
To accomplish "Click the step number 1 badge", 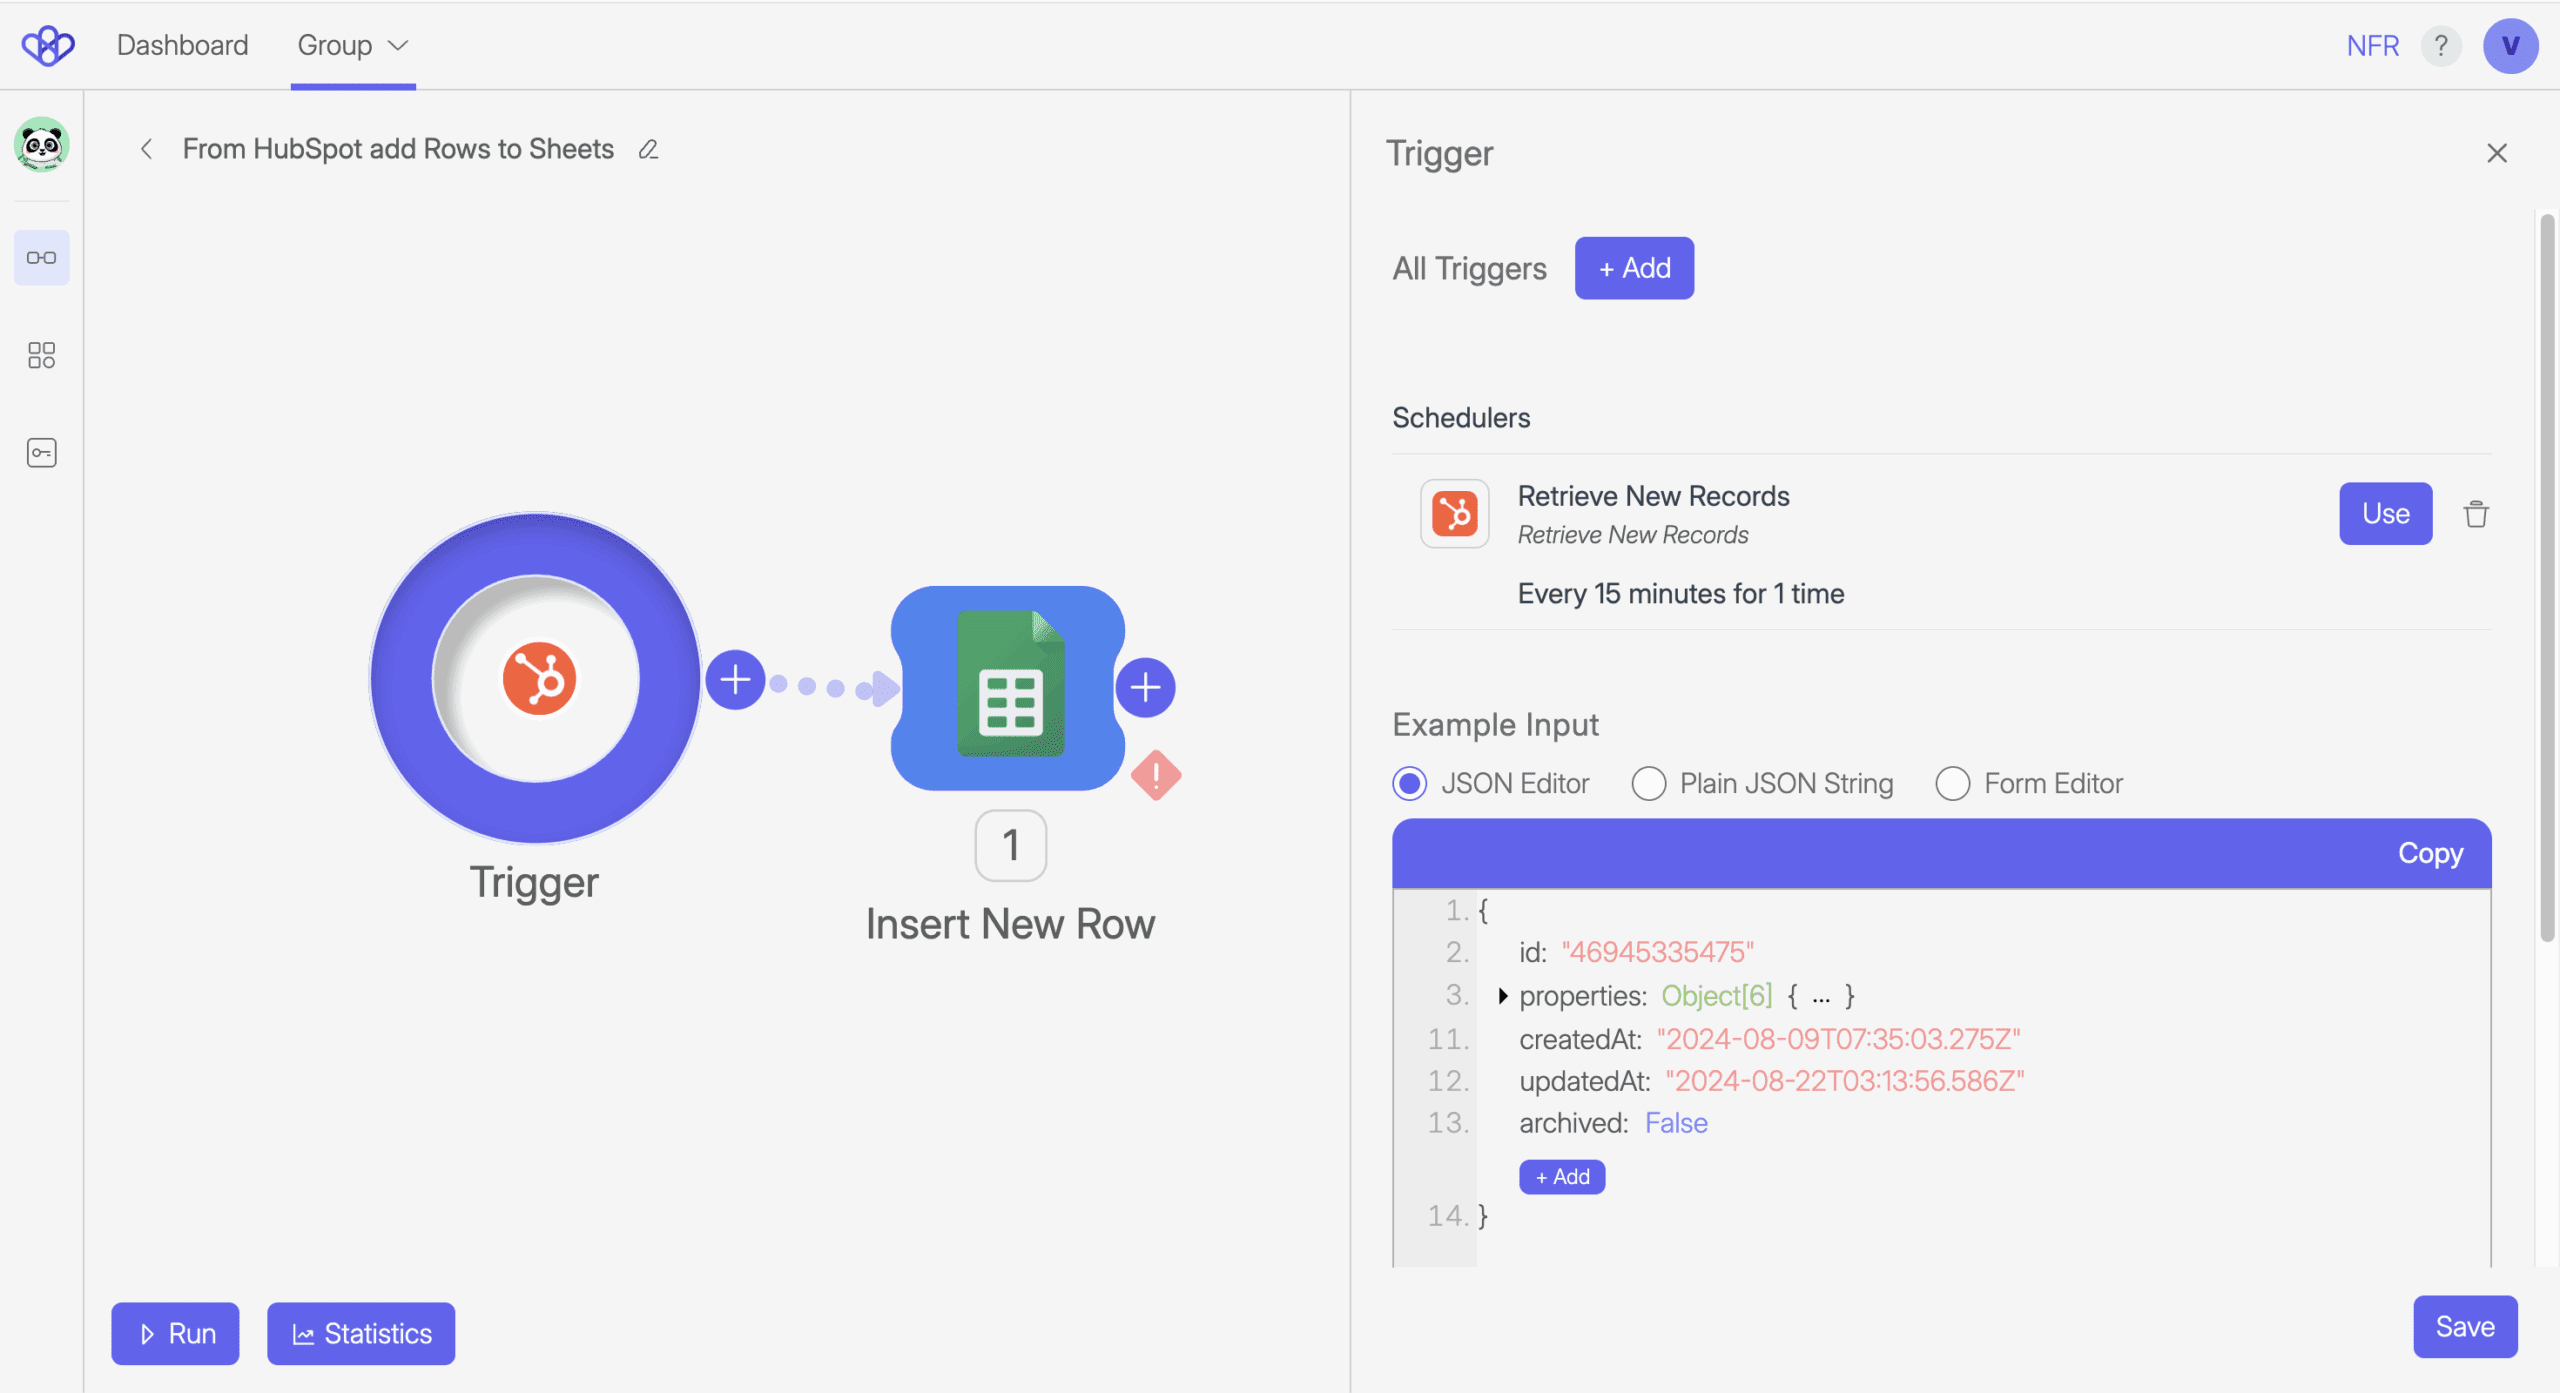I will [x=1011, y=846].
